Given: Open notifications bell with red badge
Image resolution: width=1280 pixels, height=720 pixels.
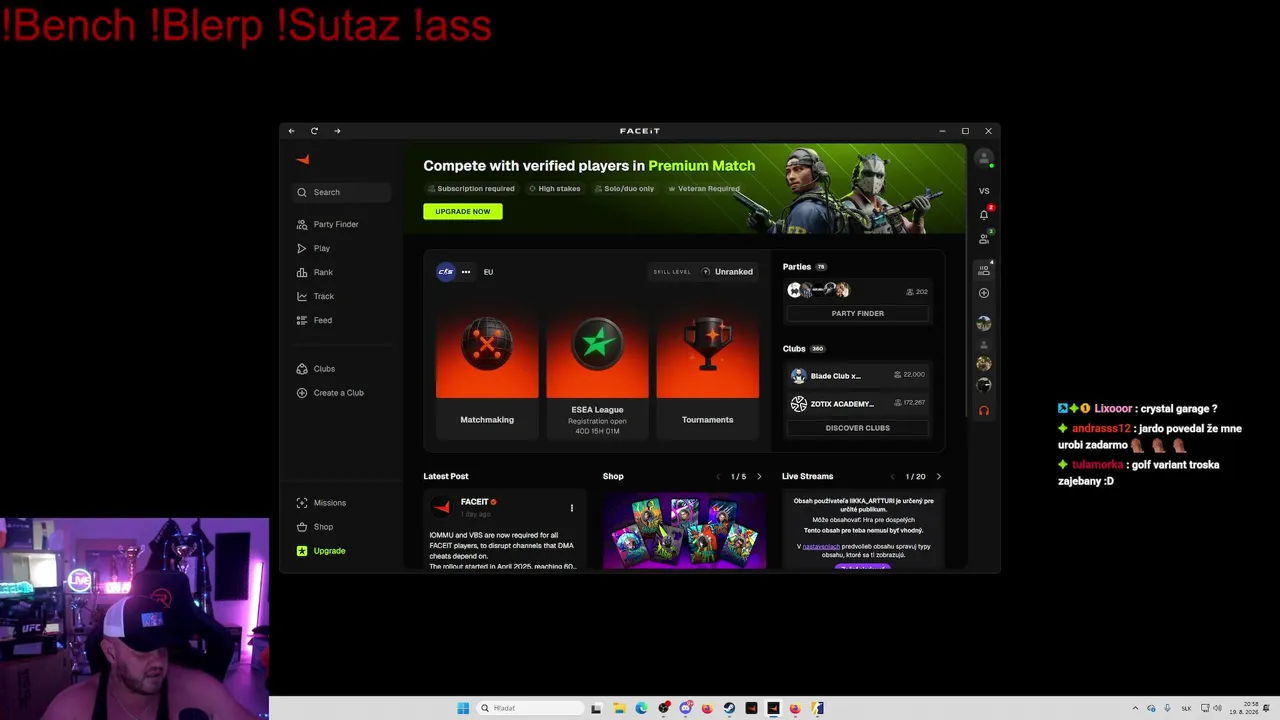Looking at the screenshot, I should [984, 214].
